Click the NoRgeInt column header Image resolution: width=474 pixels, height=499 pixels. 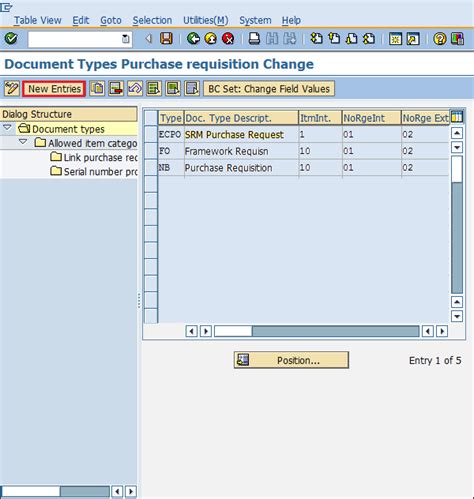(371, 118)
